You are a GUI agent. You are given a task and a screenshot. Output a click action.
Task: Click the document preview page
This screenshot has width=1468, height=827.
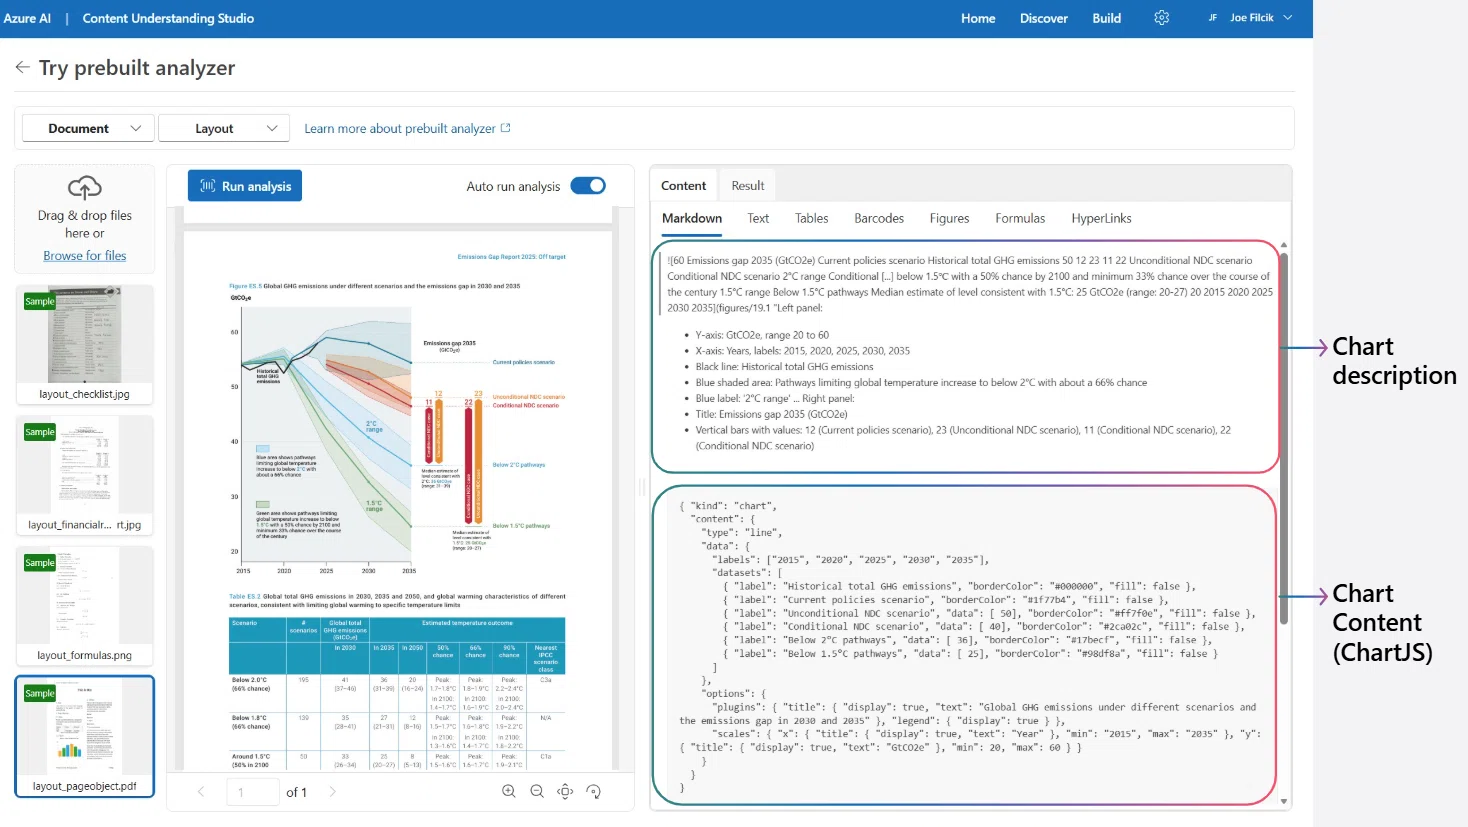(x=398, y=501)
